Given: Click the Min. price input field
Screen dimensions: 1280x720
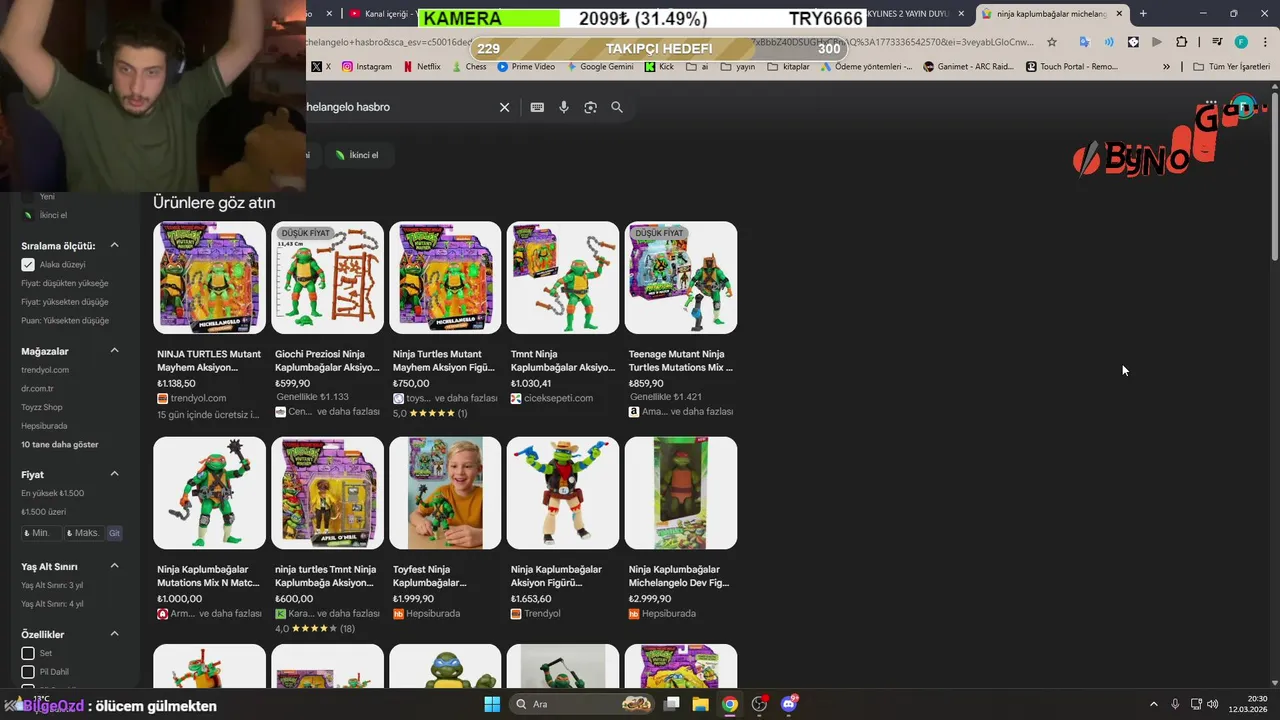Looking at the screenshot, I should coord(40,533).
